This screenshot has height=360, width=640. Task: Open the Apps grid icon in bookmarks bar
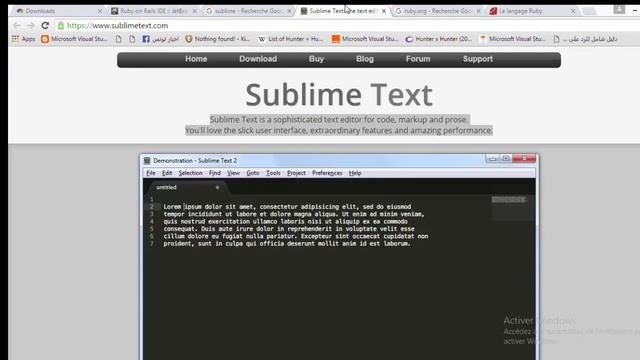(x=16, y=39)
